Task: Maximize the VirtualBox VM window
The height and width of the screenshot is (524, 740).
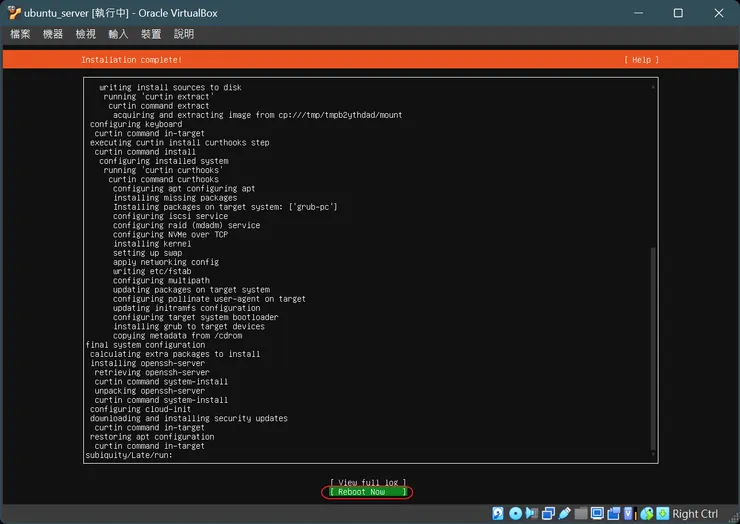Action: point(678,13)
